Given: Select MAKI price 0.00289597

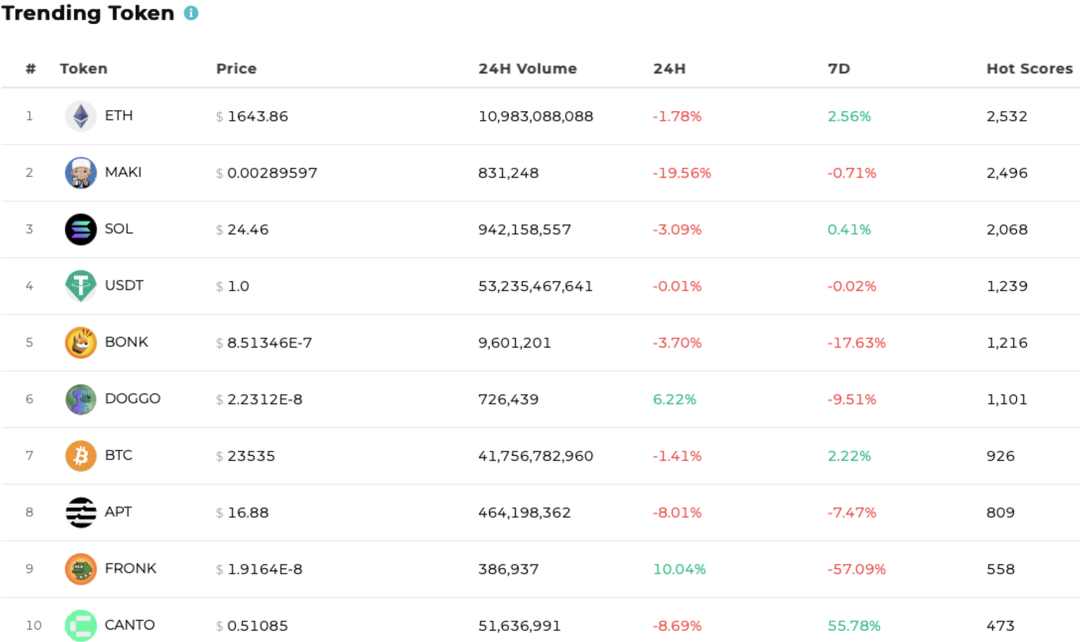Looking at the screenshot, I should pos(272,173).
